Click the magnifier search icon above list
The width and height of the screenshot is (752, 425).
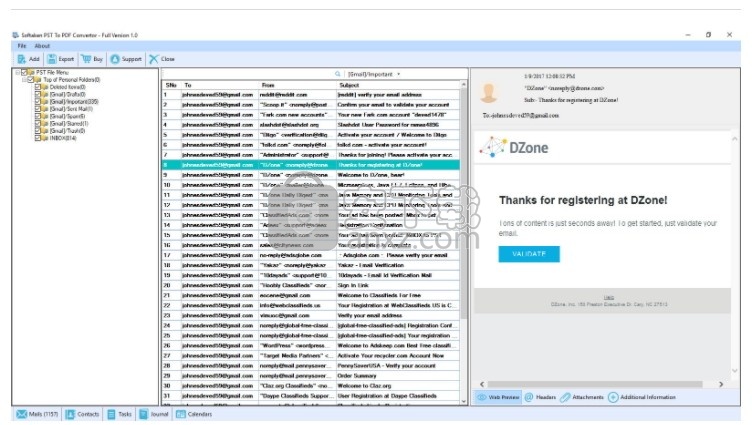[x=338, y=74]
